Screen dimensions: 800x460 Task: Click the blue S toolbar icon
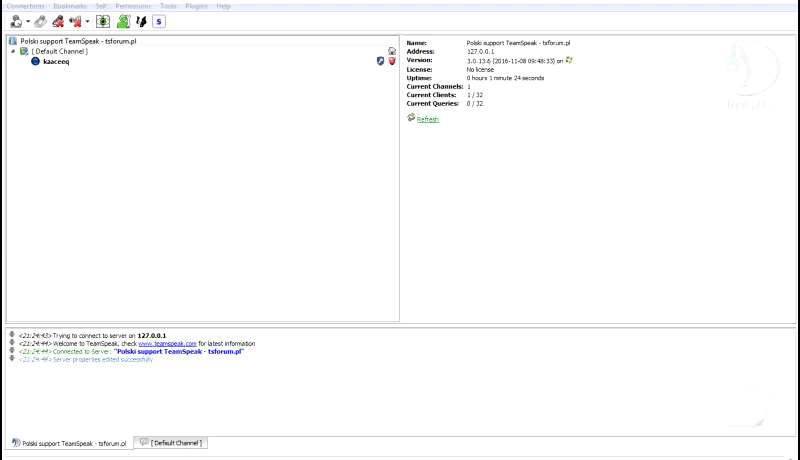coord(159,21)
